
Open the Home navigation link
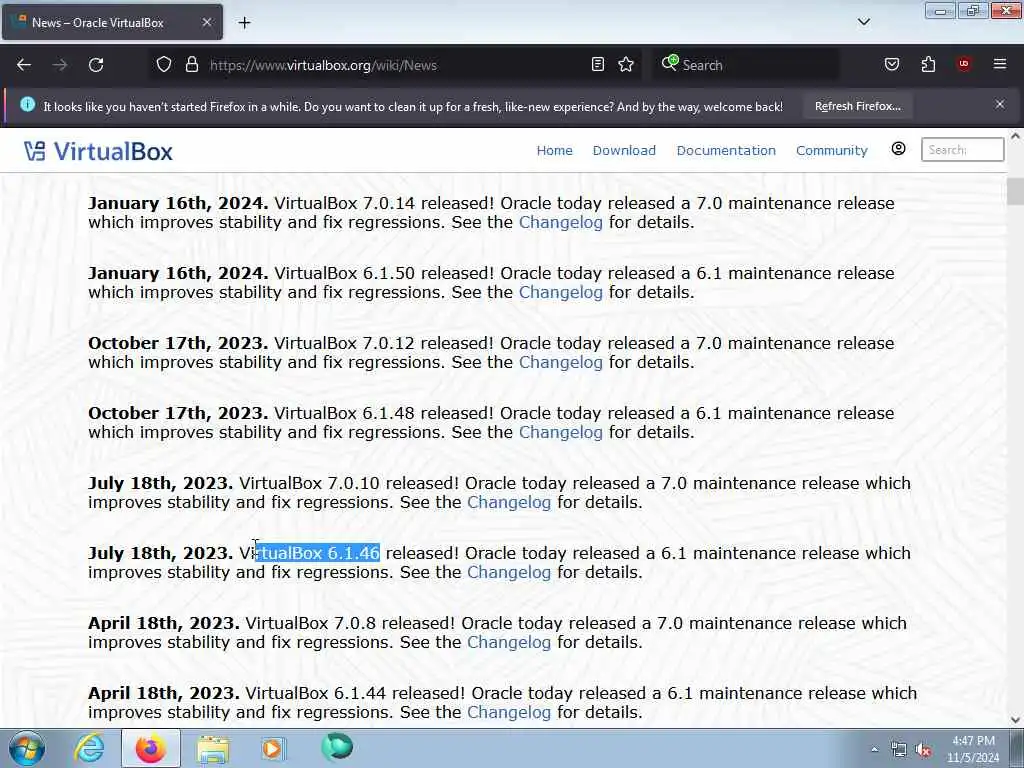pos(554,150)
